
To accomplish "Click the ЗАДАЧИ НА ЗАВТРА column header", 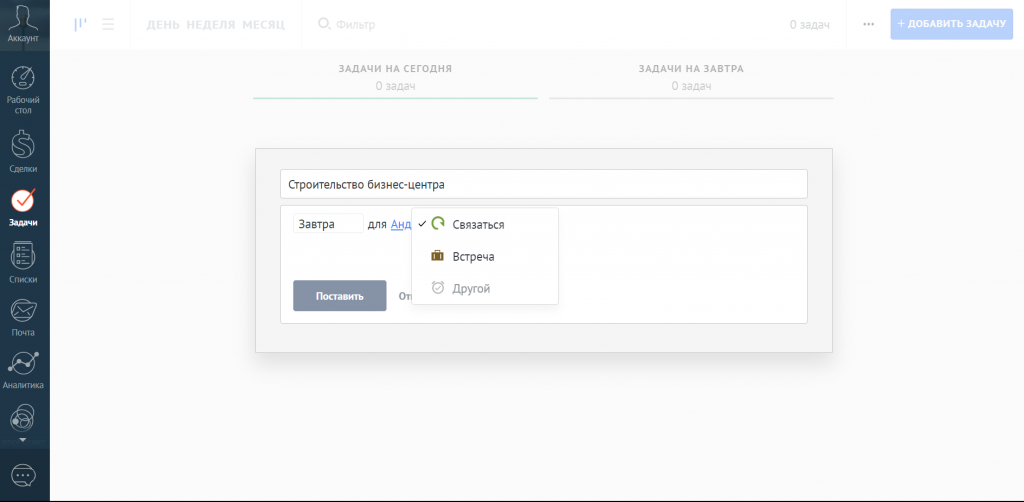I will click(691, 69).
